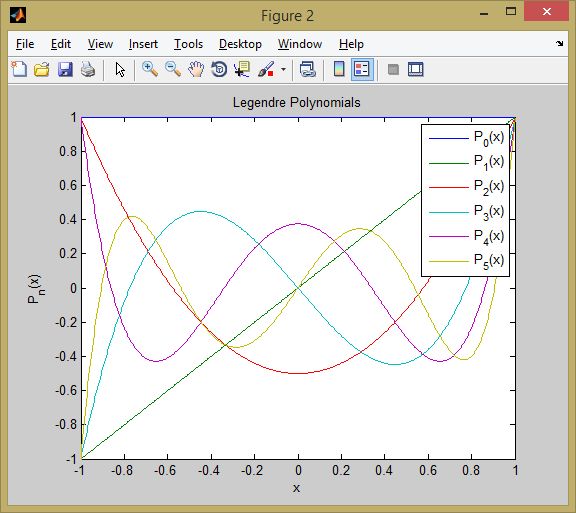This screenshot has width=576, height=513.
Task: Choose the Rotate 3D tool
Action: (219, 69)
